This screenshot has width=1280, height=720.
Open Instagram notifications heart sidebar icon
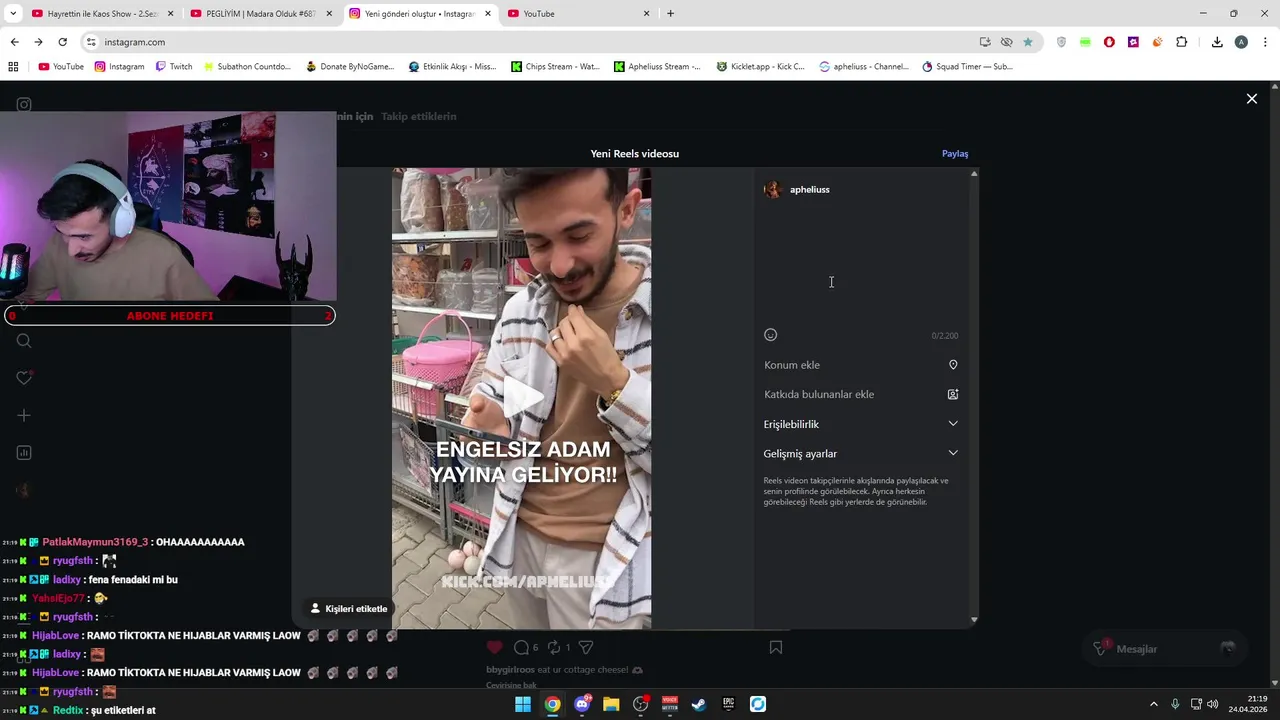point(24,378)
